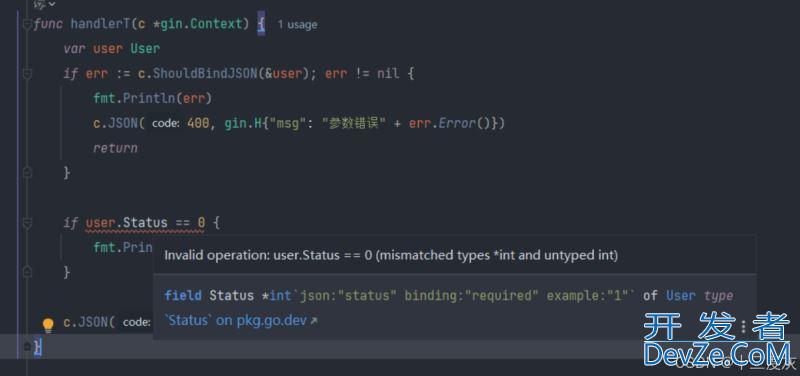
Task: Collapse the if user.Status block in the gutter
Action: (x=28, y=223)
